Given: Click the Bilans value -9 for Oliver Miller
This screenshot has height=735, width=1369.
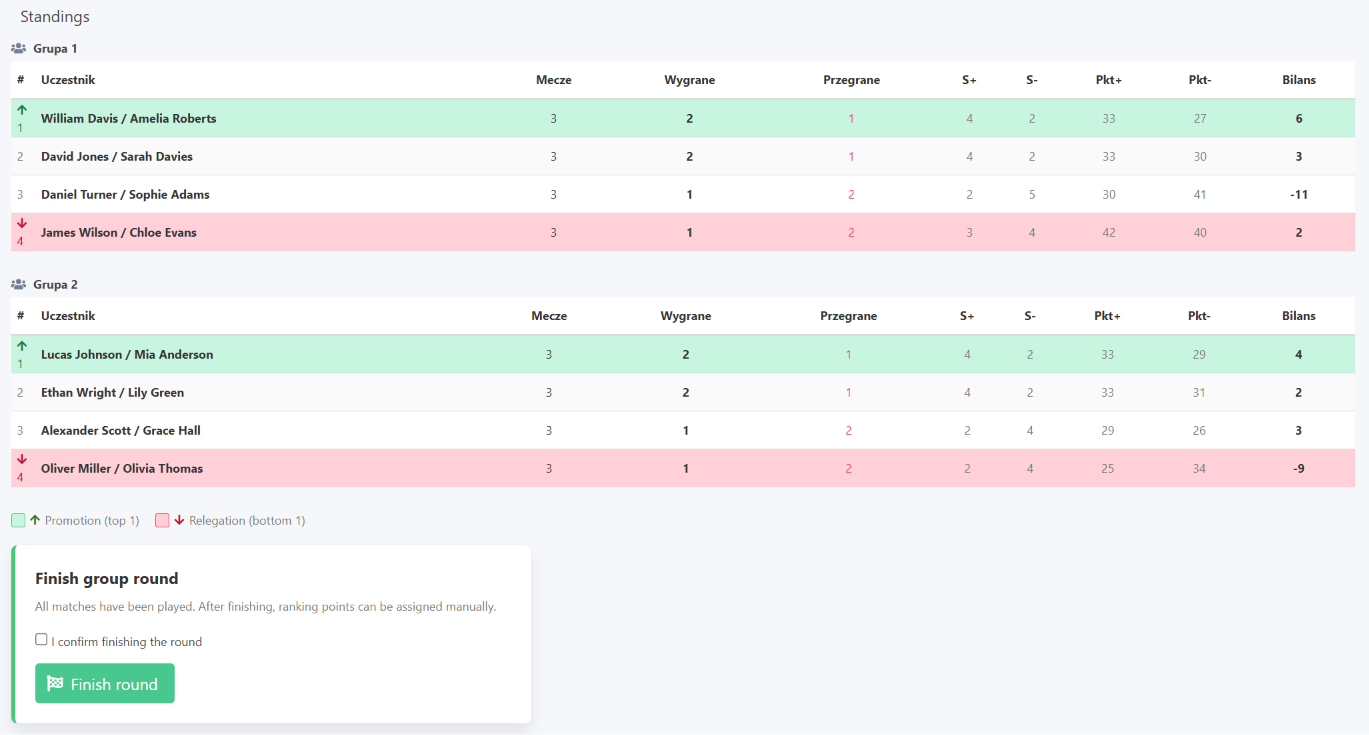Looking at the screenshot, I should [1299, 468].
